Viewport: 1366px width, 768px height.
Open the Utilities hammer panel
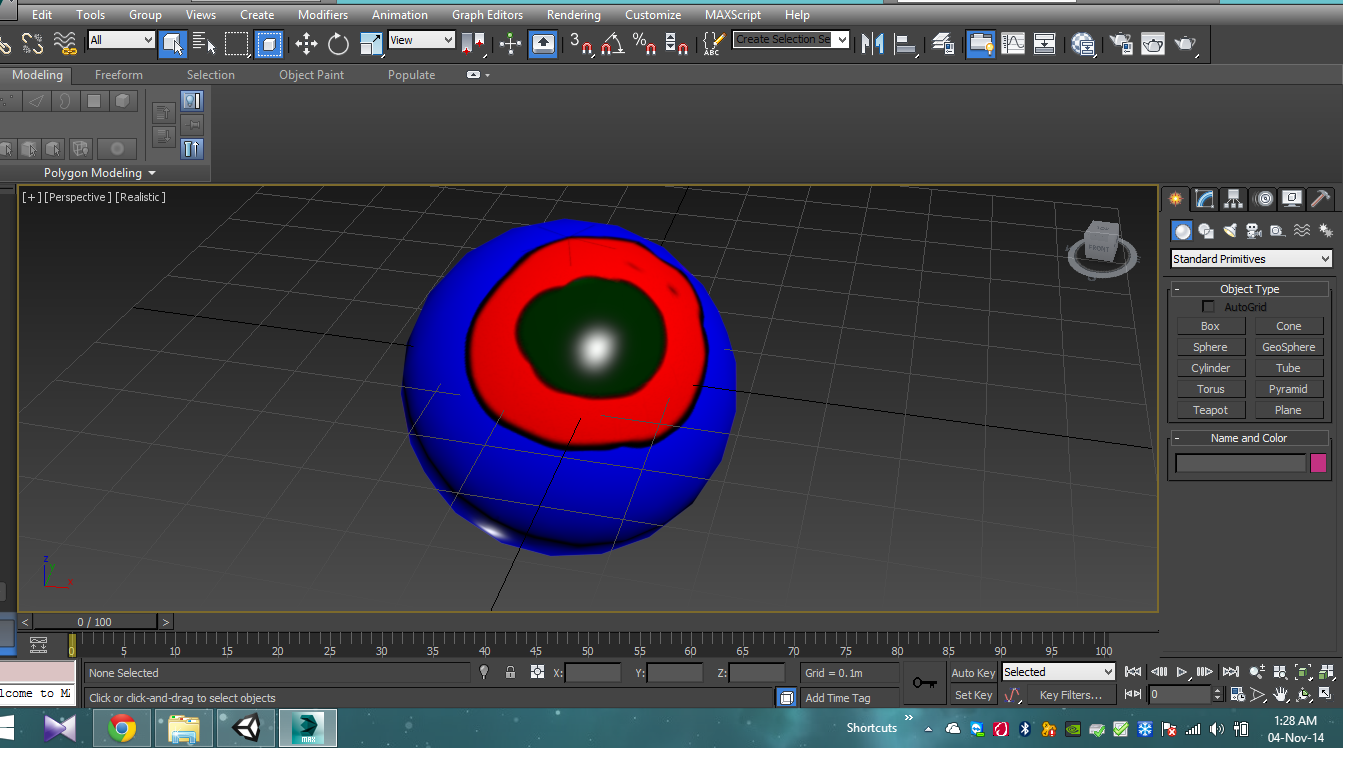coord(1320,199)
